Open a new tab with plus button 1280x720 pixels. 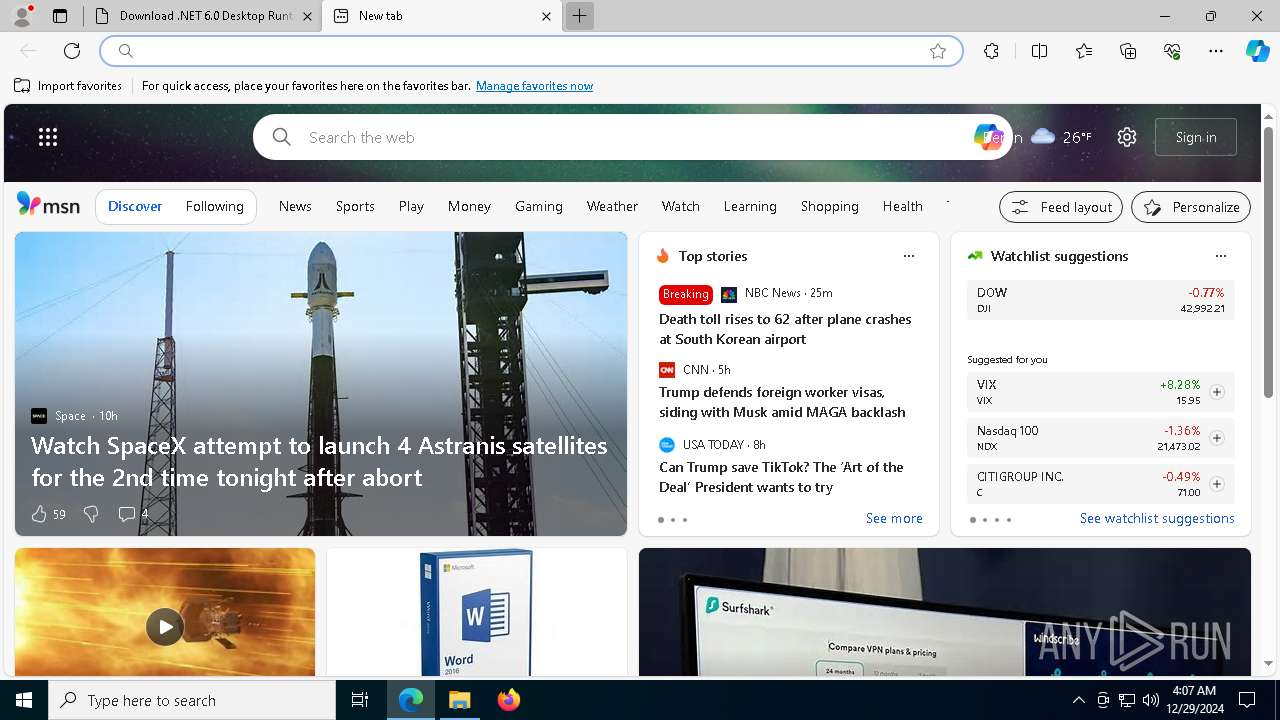point(579,16)
